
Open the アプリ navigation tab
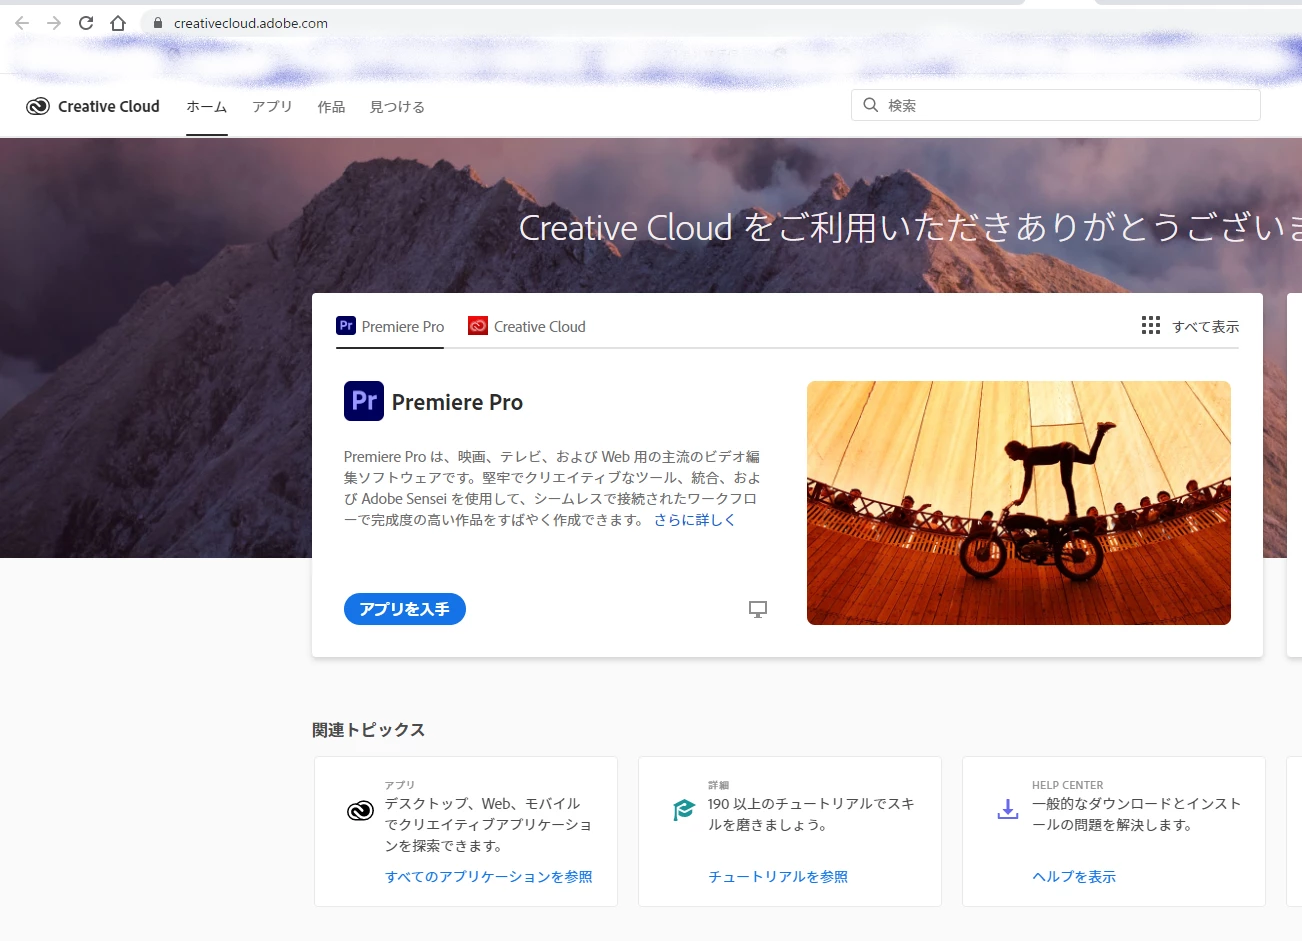pyautogui.click(x=272, y=107)
